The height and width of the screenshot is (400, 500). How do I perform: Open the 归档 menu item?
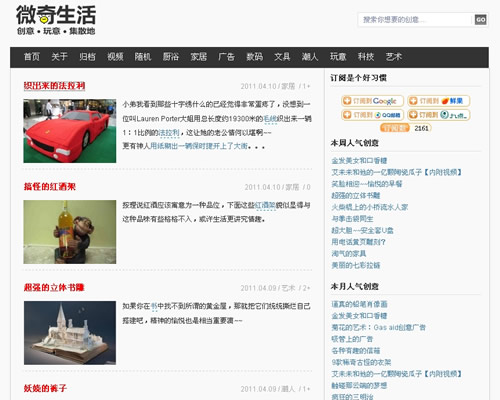click(87, 57)
